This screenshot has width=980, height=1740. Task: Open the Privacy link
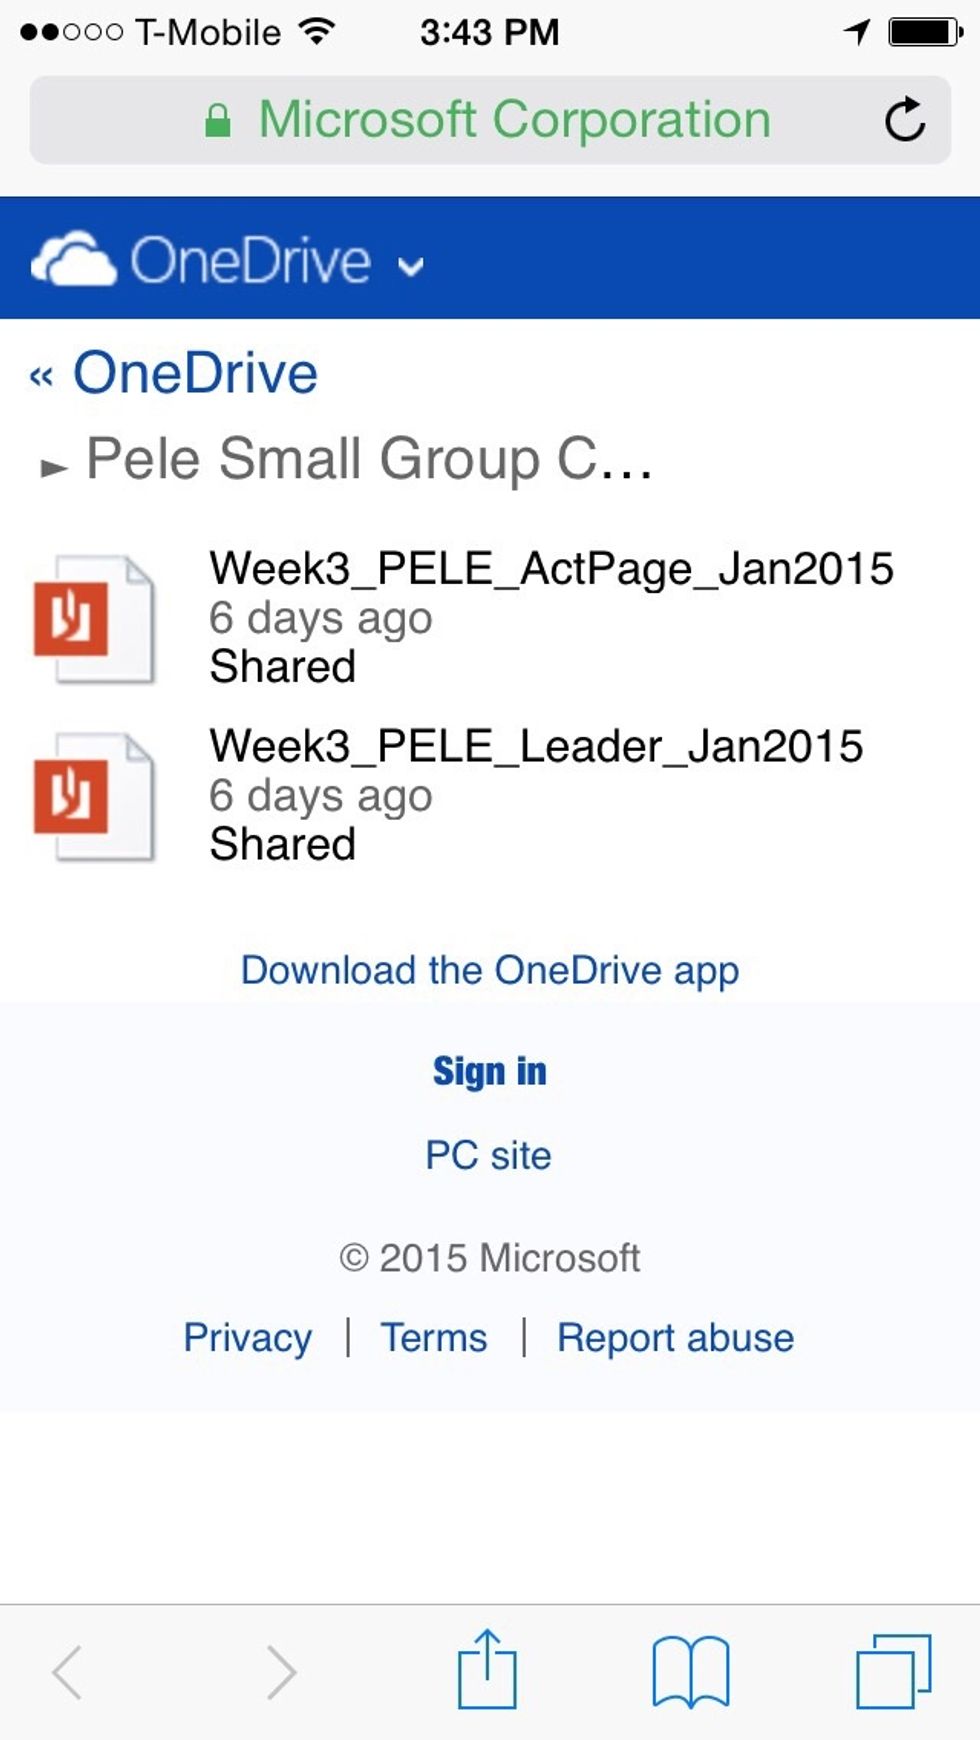pos(247,1338)
